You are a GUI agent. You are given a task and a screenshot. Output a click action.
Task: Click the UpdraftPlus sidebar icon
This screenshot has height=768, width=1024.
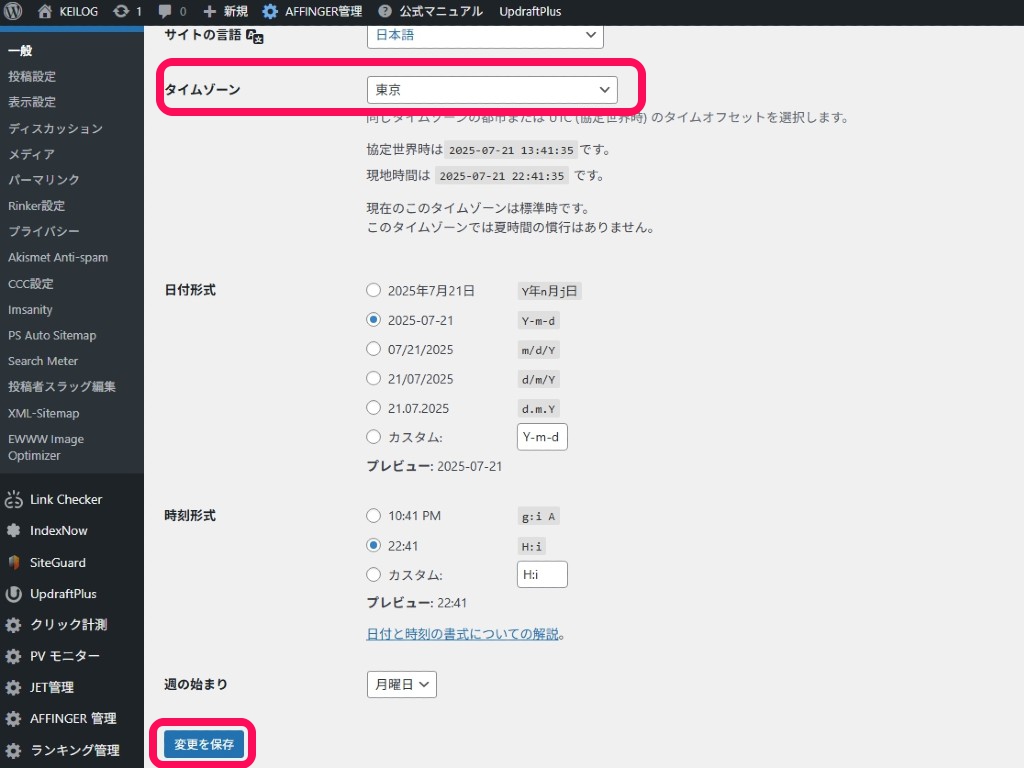tap(14, 594)
